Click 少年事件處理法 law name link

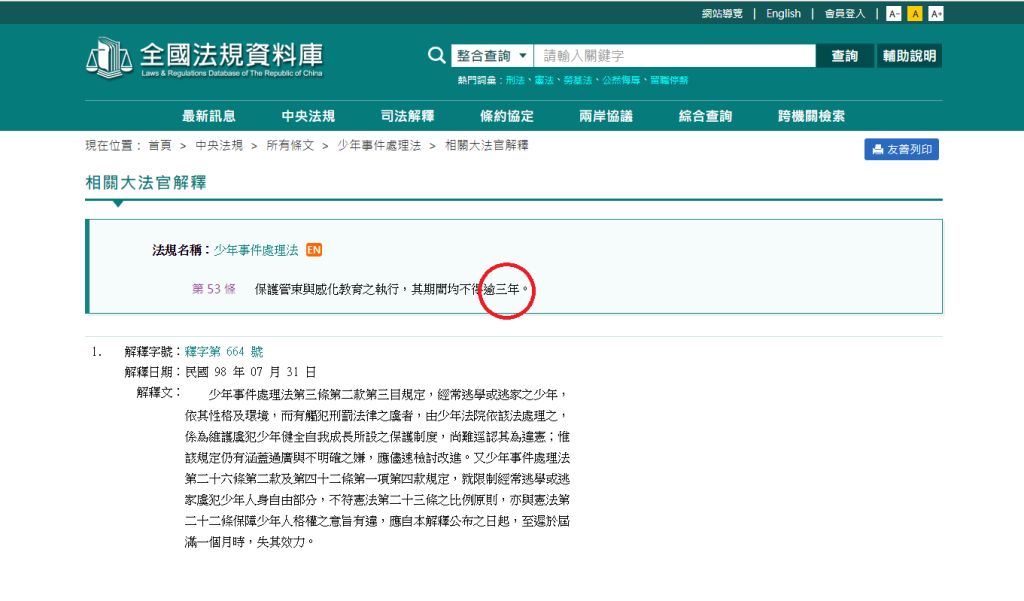click(256, 250)
